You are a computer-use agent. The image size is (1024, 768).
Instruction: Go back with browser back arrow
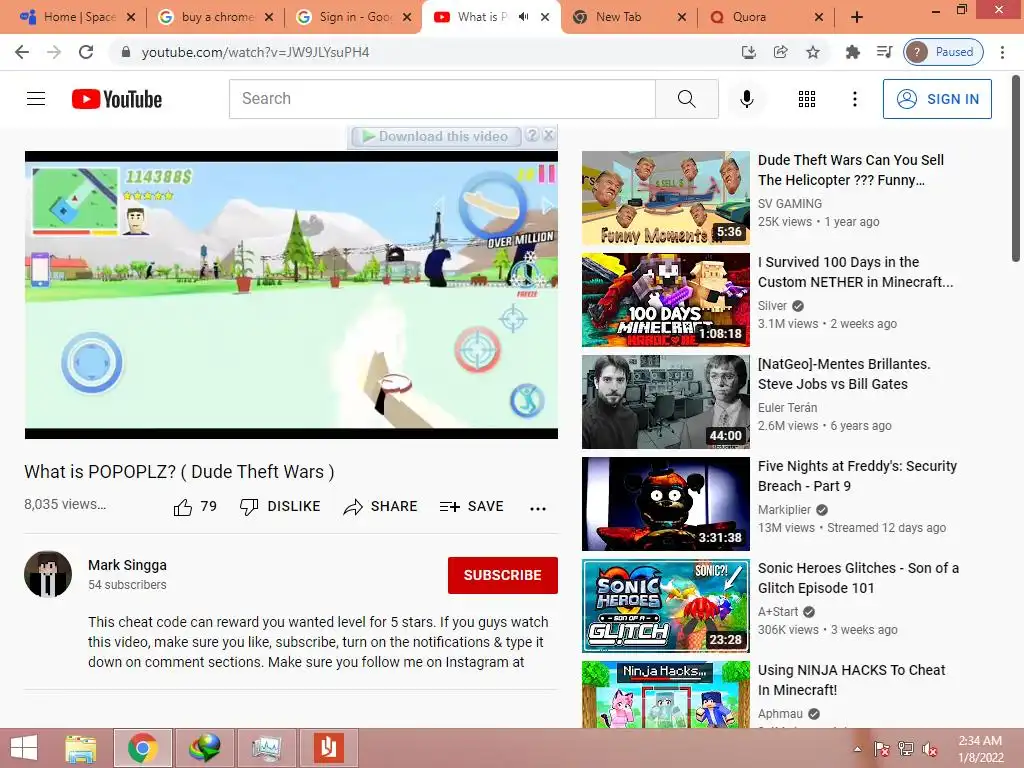point(22,52)
